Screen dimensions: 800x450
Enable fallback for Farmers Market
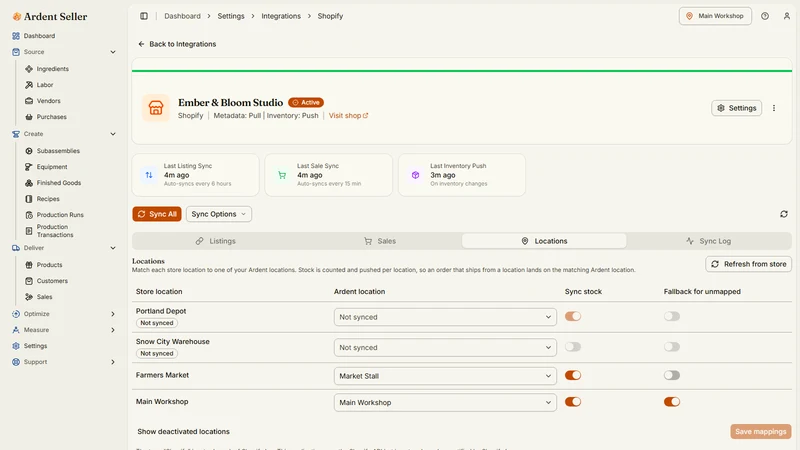[671, 376]
